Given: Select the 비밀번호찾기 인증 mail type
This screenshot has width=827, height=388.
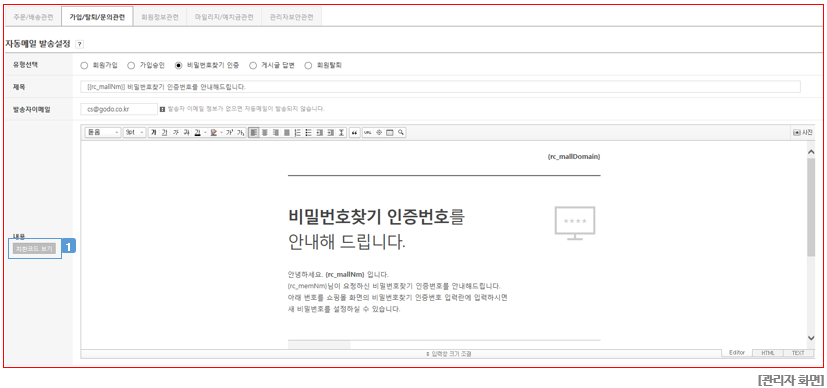Looking at the screenshot, I should [x=178, y=66].
